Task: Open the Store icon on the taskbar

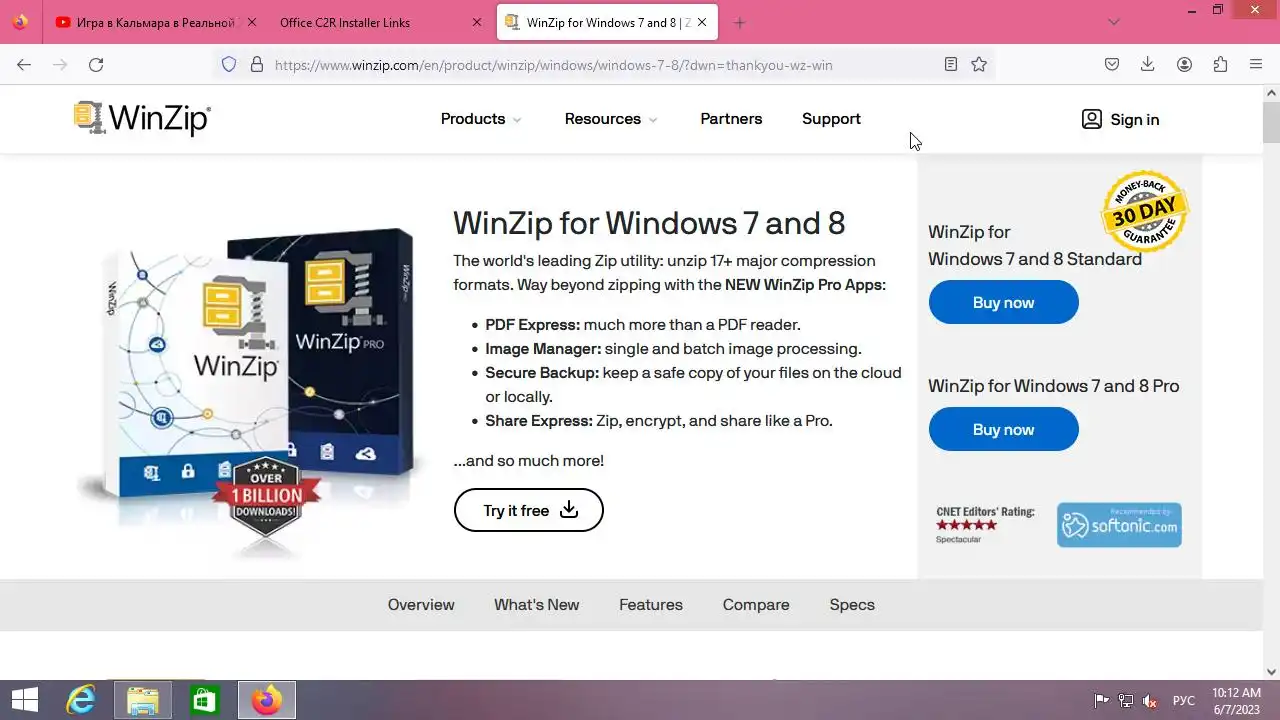Action: 204,700
